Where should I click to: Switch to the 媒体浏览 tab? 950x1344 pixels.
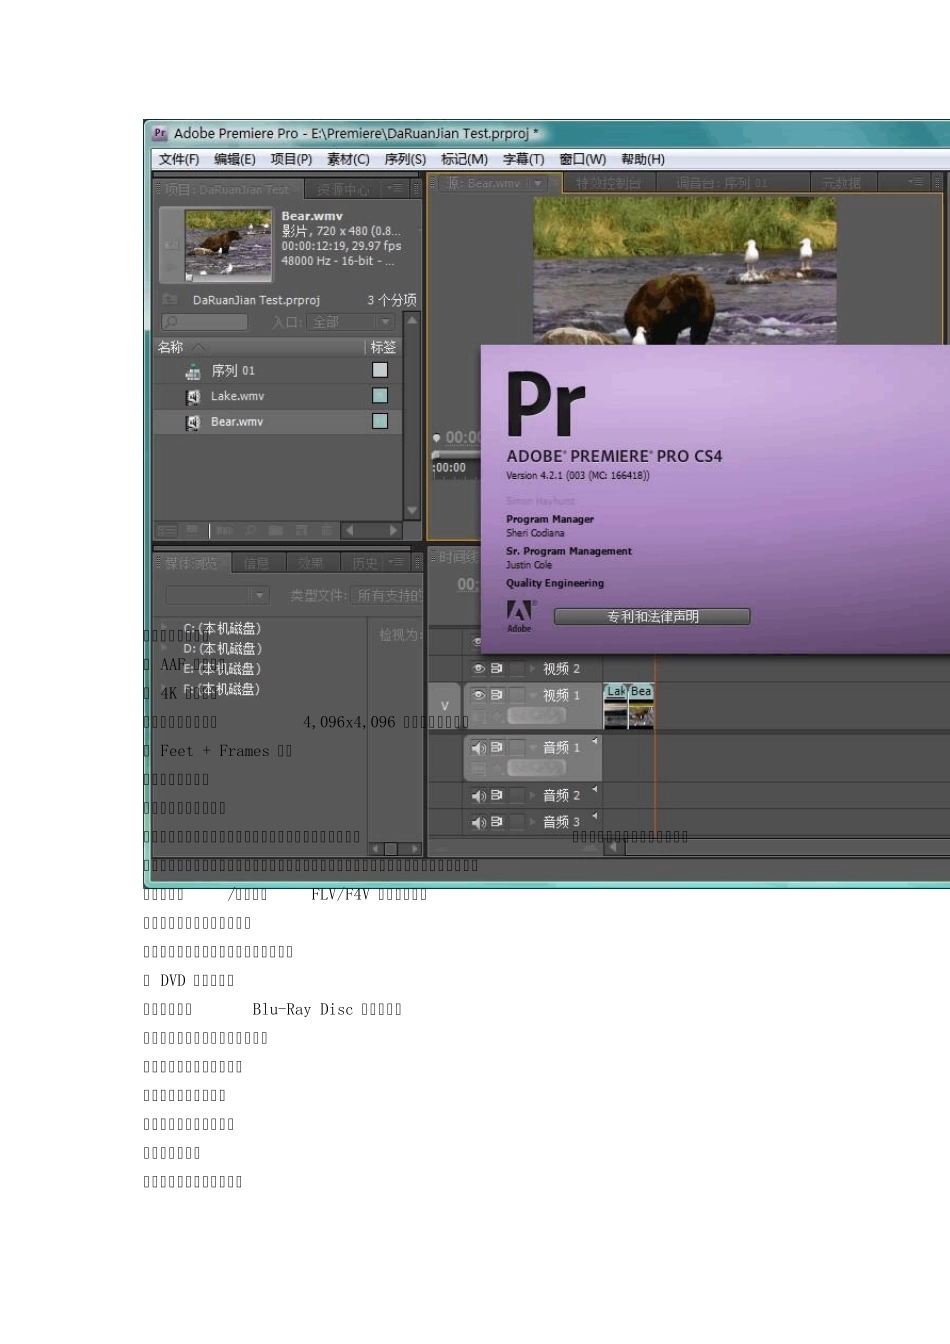click(191, 563)
